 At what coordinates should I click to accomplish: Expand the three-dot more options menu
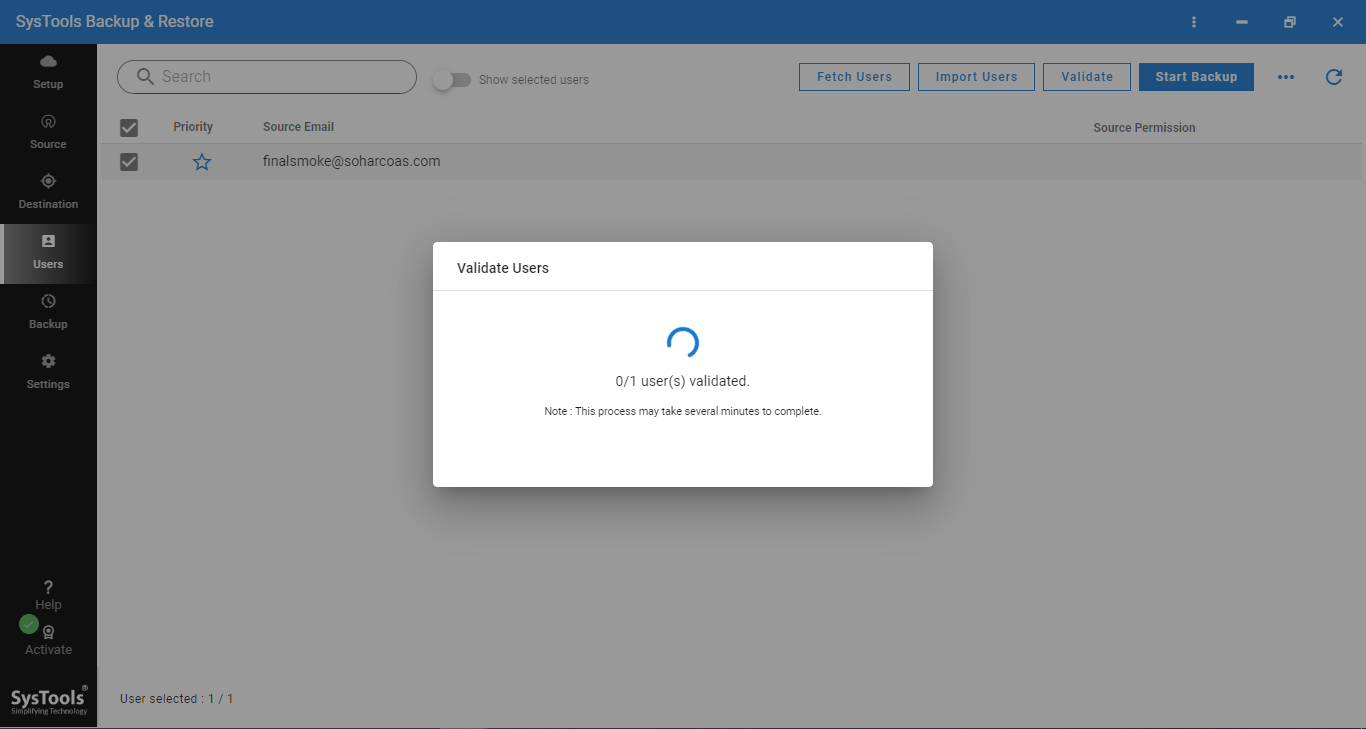click(1286, 77)
